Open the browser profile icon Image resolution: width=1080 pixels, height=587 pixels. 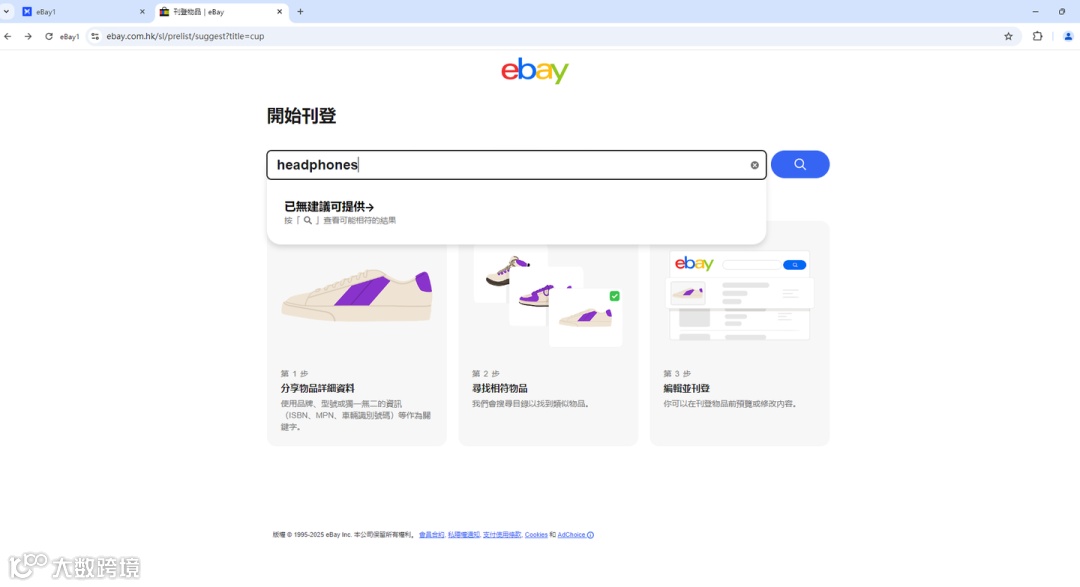pos(1068,37)
